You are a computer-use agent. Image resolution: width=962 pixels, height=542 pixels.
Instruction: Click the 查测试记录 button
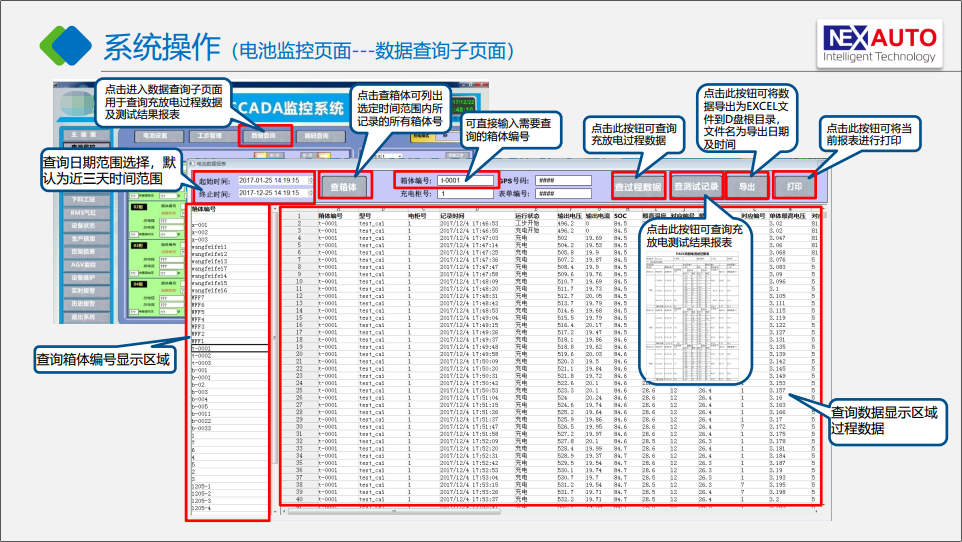point(696,186)
